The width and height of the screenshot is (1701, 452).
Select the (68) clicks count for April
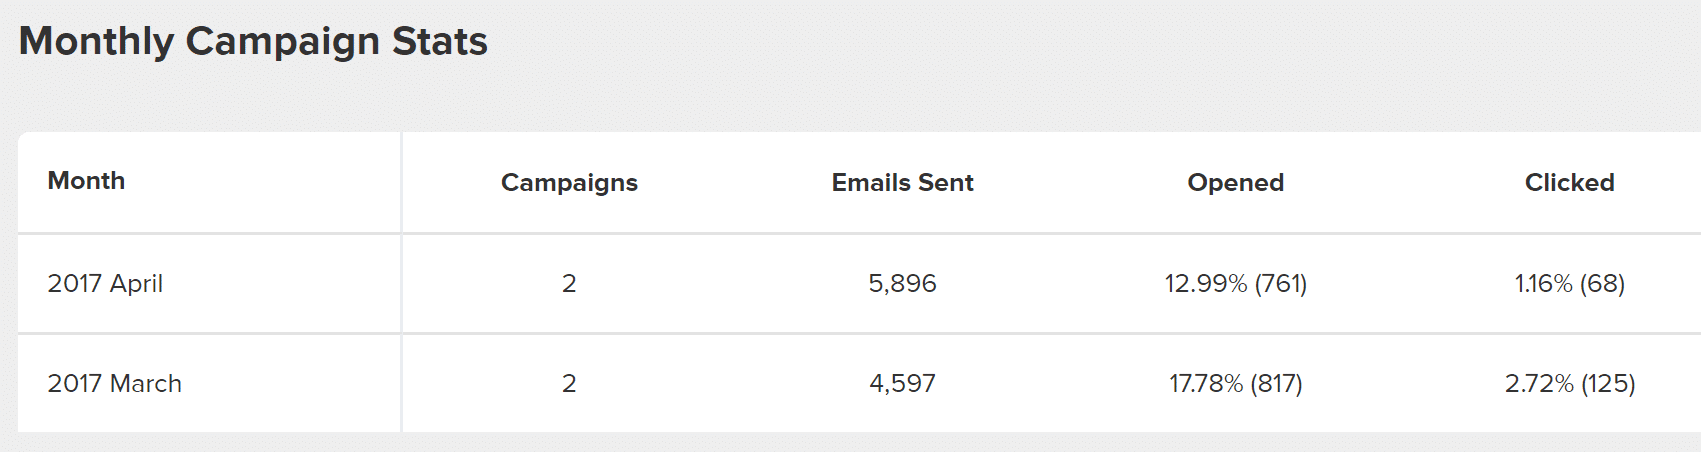[1603, 284]
